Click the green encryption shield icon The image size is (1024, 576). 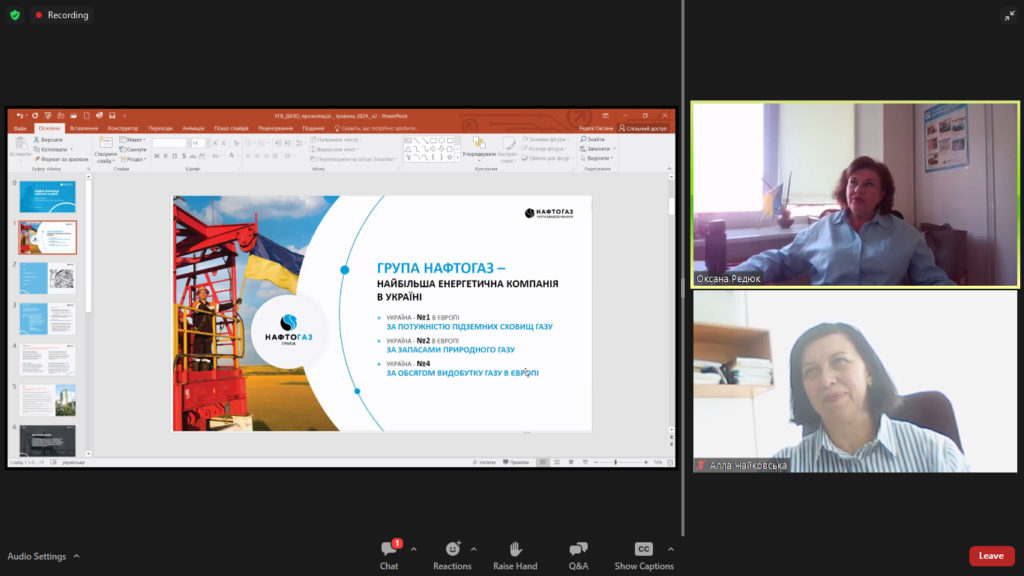pyautogui.click(x=14, y=15)
